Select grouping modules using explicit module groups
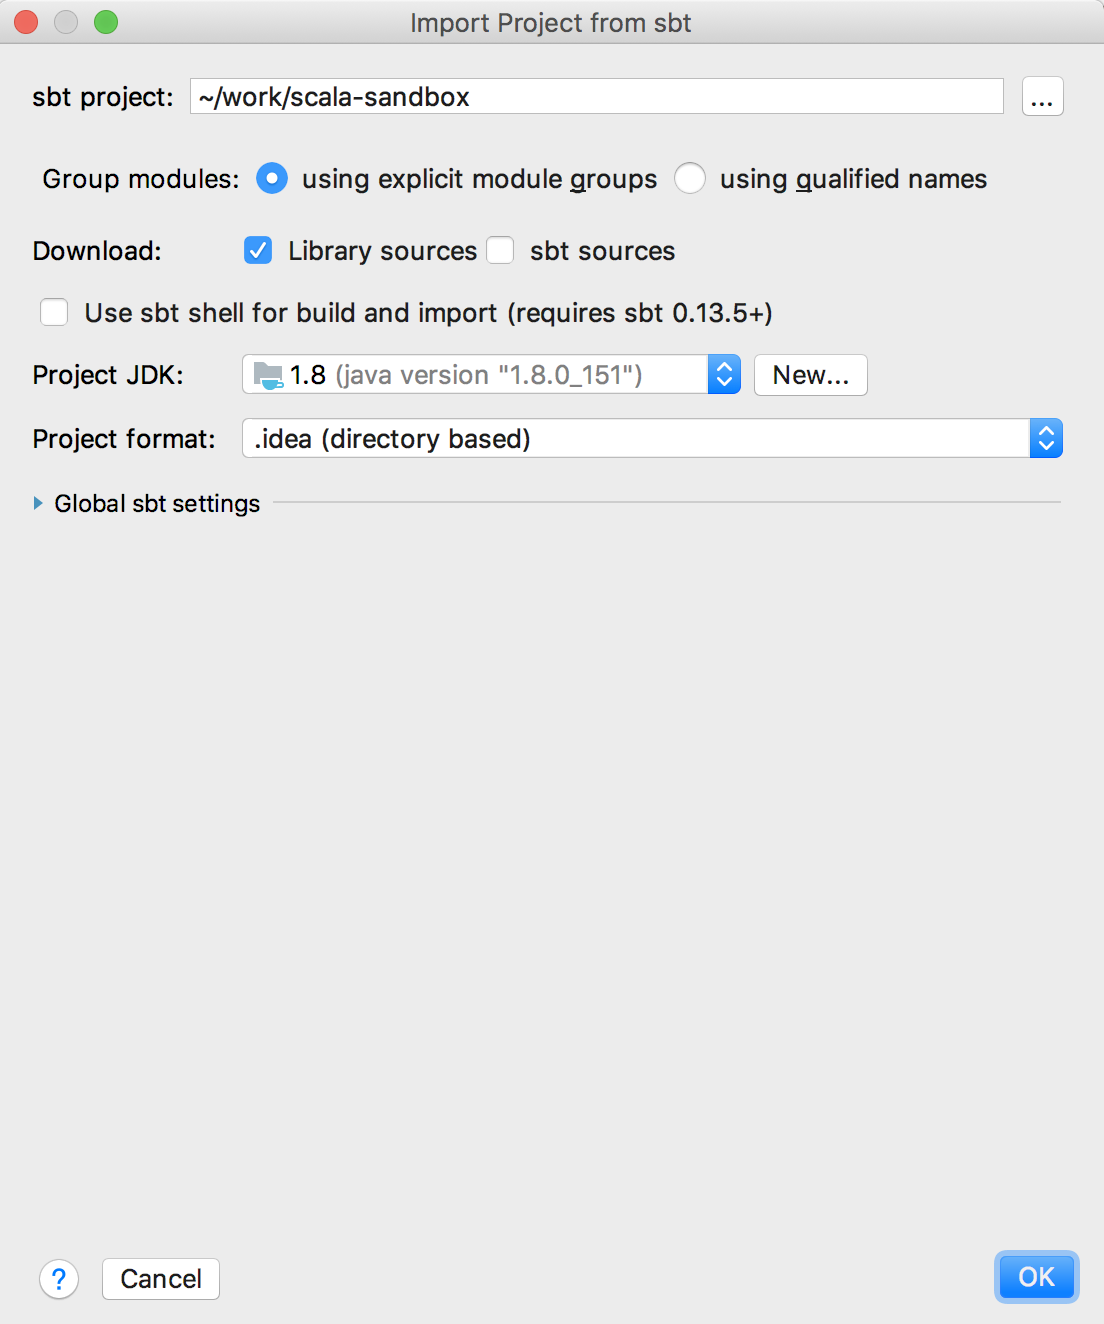Screen dimensions: 1104x1324 (x=272, y=178)
